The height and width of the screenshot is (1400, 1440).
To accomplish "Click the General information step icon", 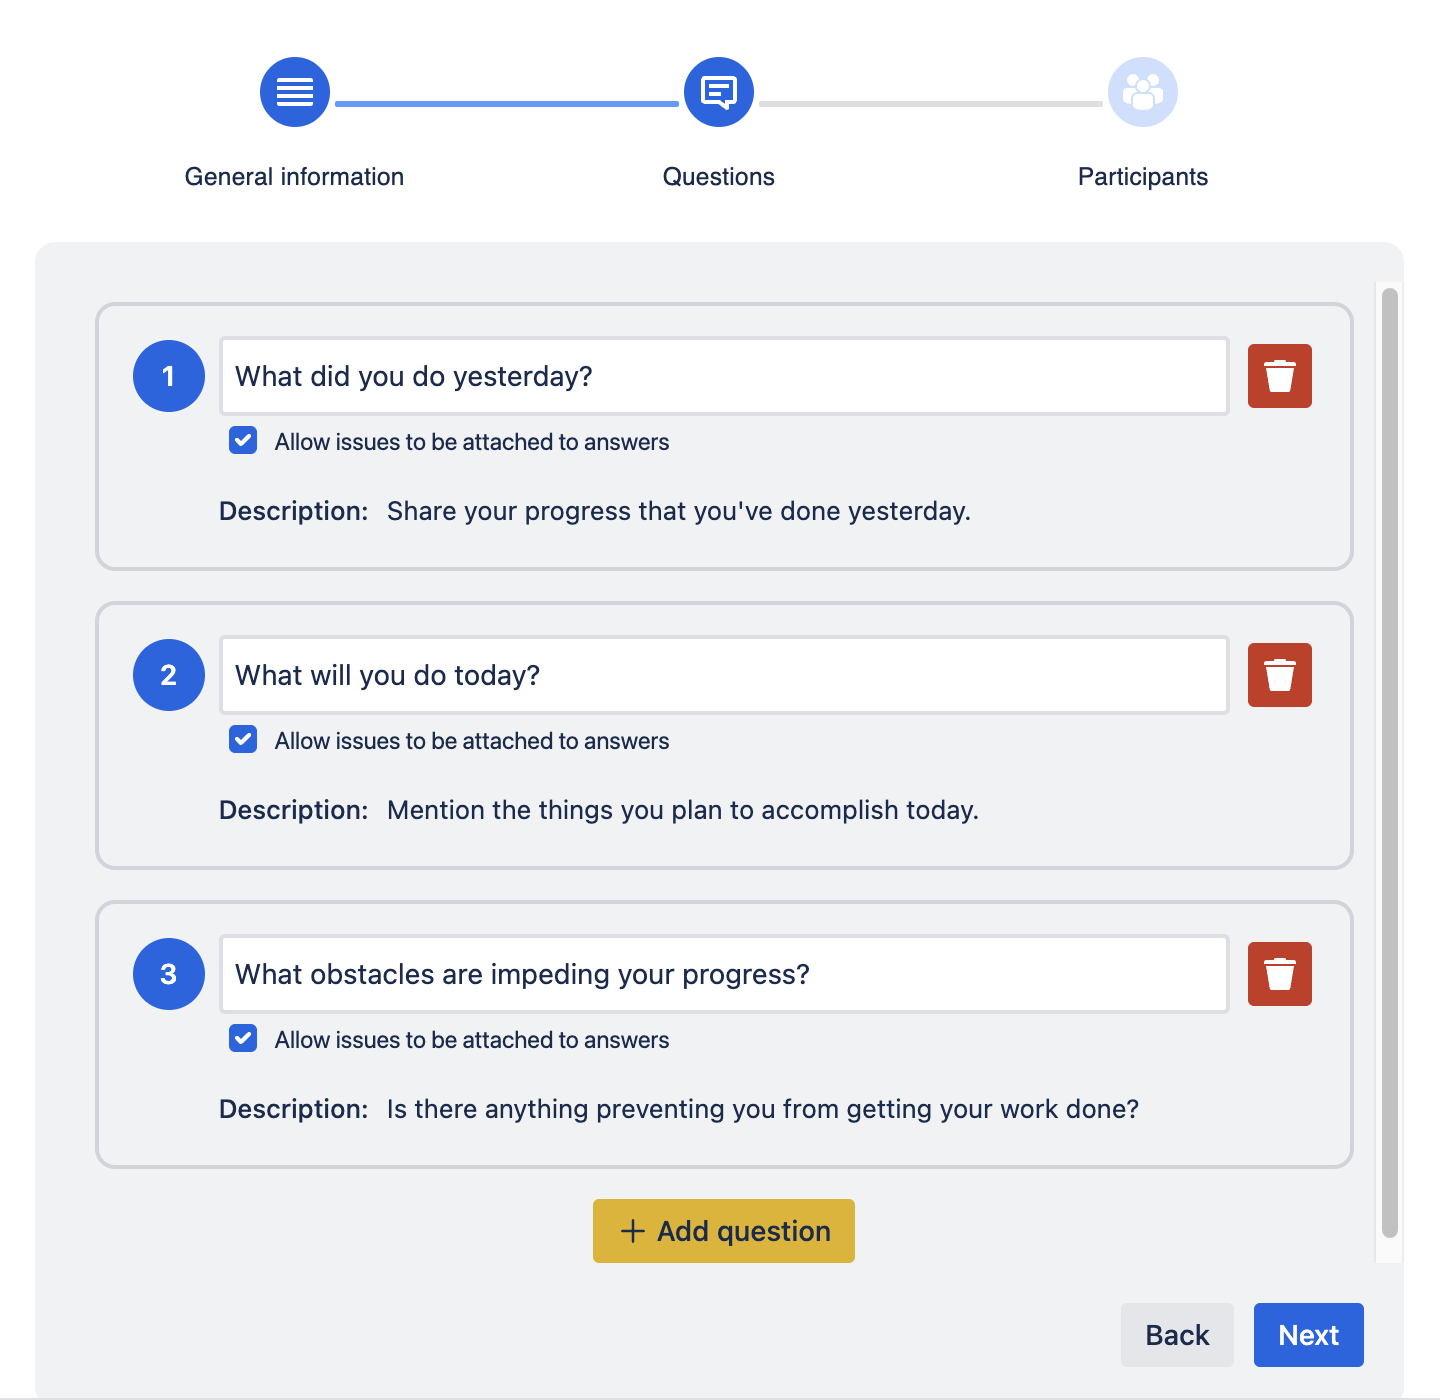I will tap(295, 92).
